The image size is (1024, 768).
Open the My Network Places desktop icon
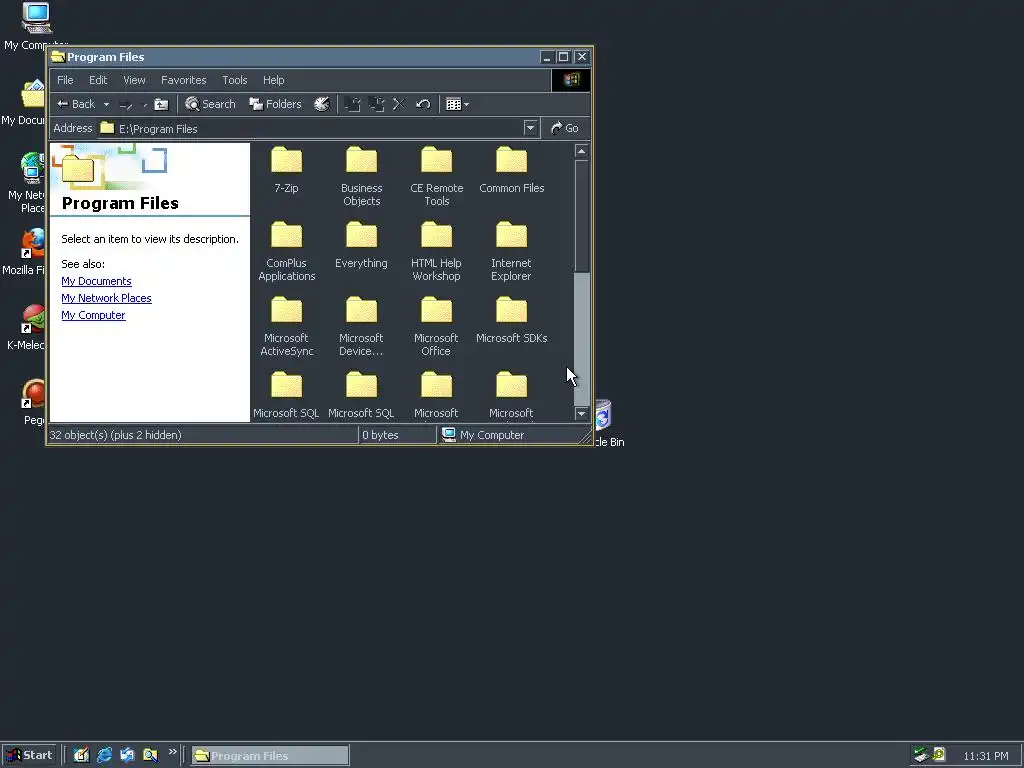click(x=28, y=182)
